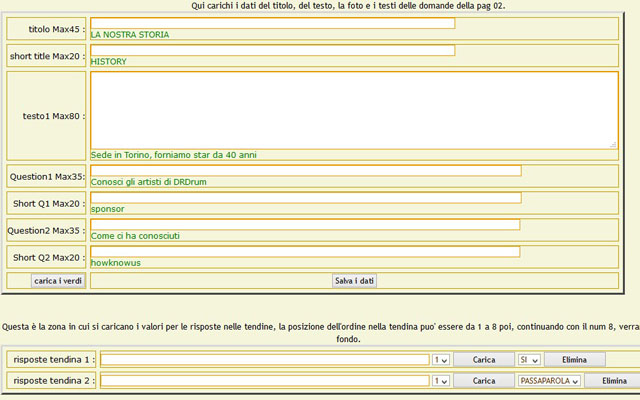Click Elimina in risposte tendina 1 row
This screenshot has width=640, height=400.
[x=574, y=359]
